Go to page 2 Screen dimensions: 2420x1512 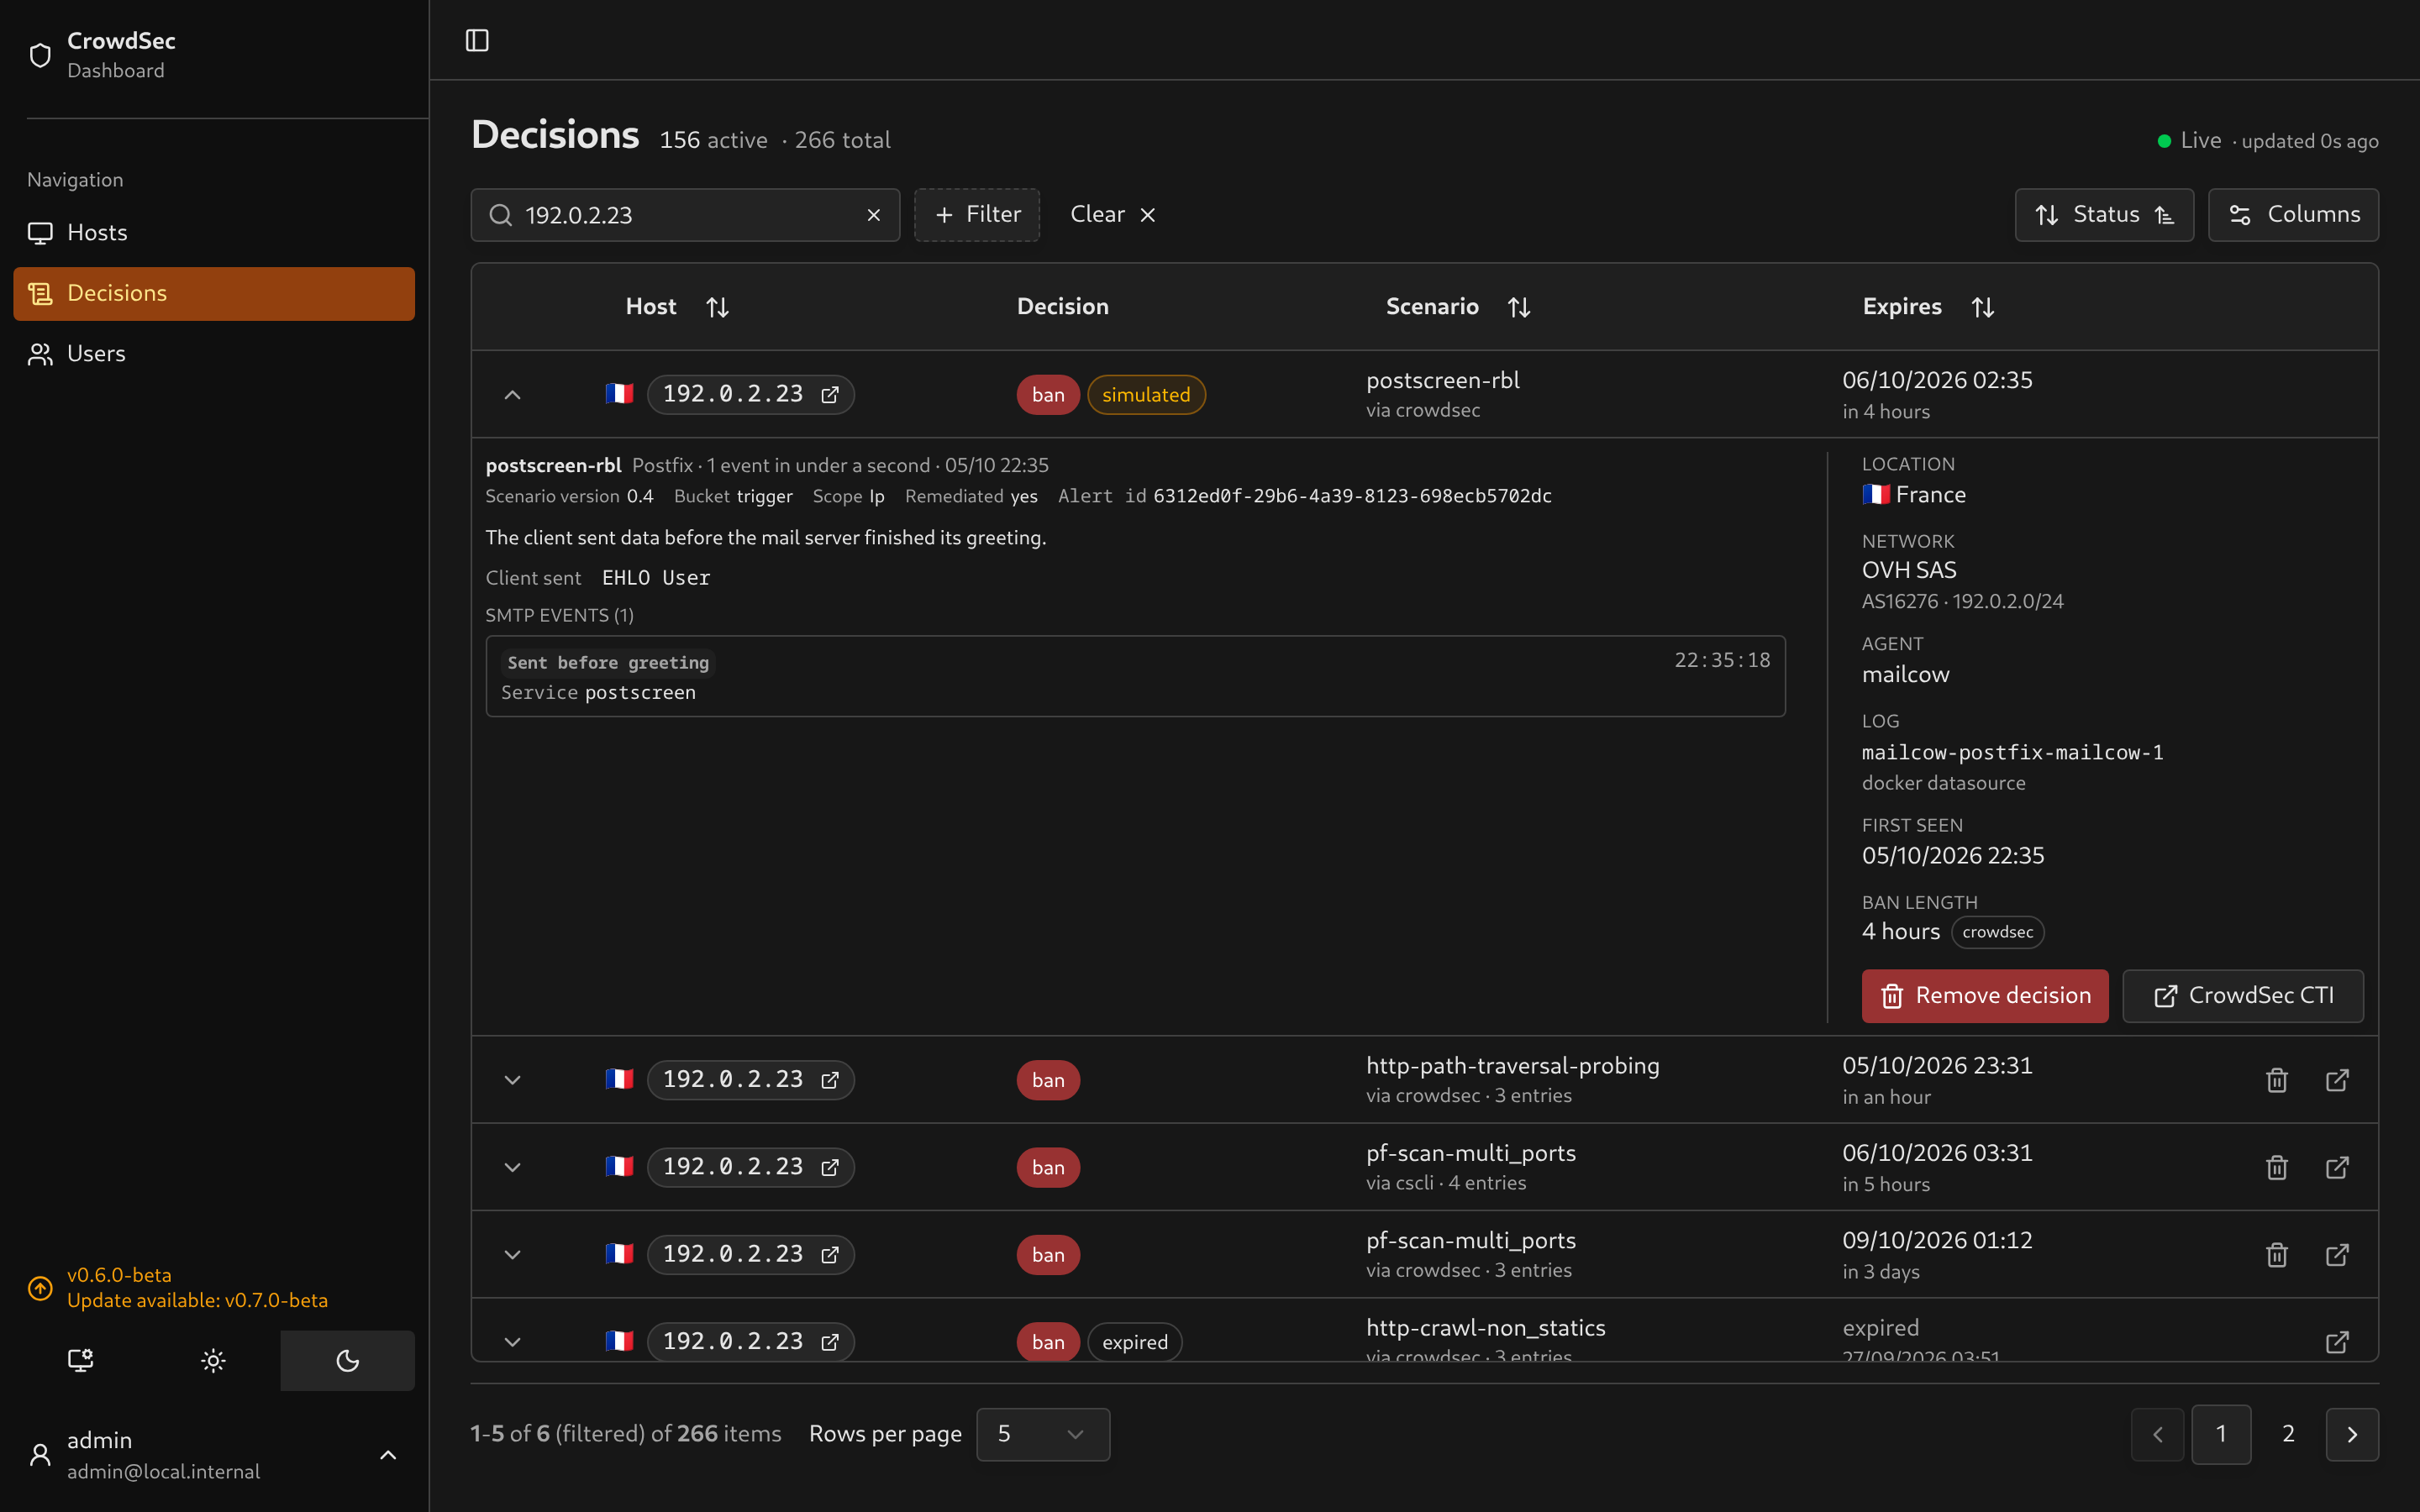(2288, 1434)
